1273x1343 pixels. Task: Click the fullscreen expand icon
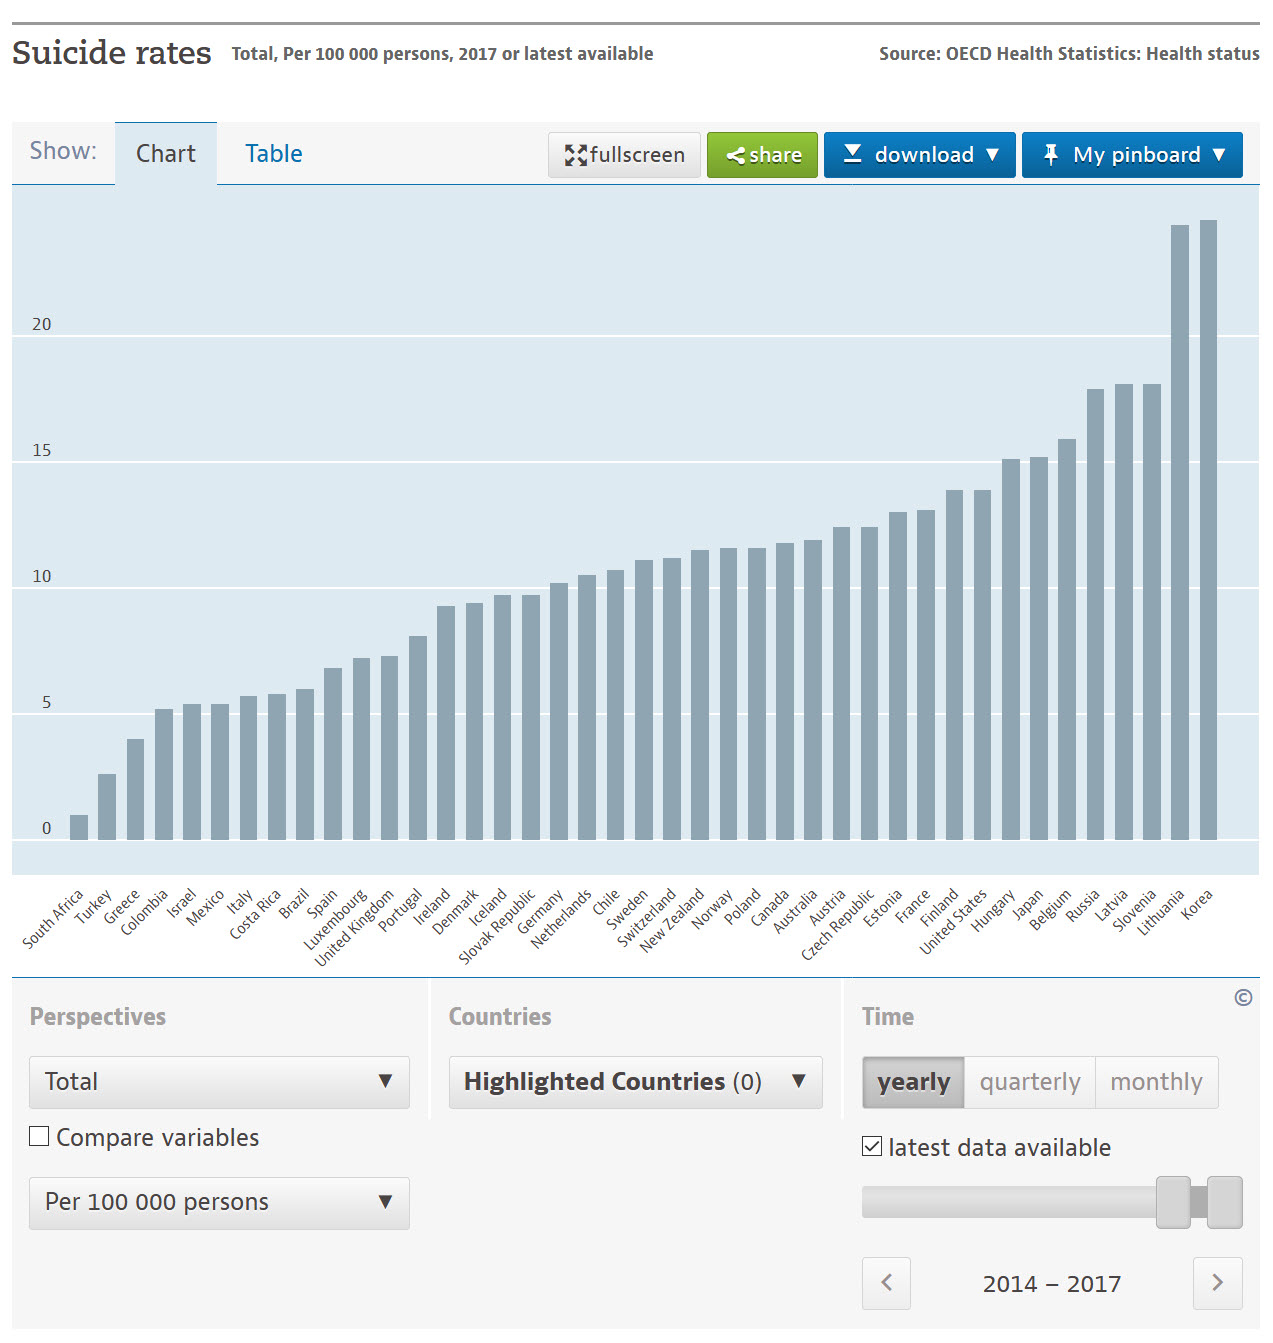[575, 155]
